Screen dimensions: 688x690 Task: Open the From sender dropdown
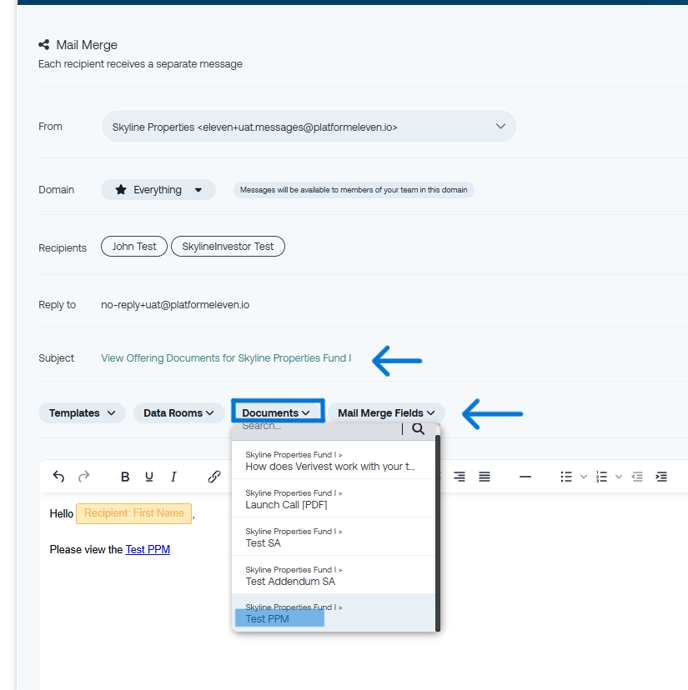coord(309,127)
